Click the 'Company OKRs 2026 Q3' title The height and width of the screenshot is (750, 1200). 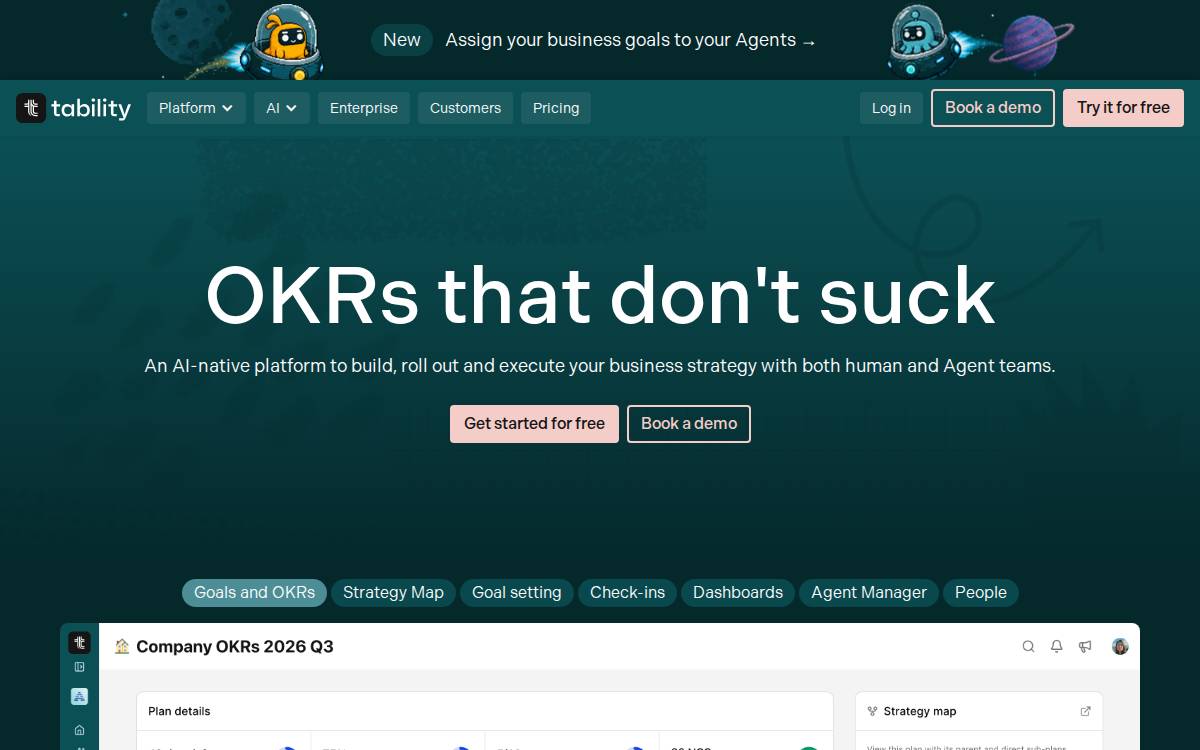(x=235, y=647)
